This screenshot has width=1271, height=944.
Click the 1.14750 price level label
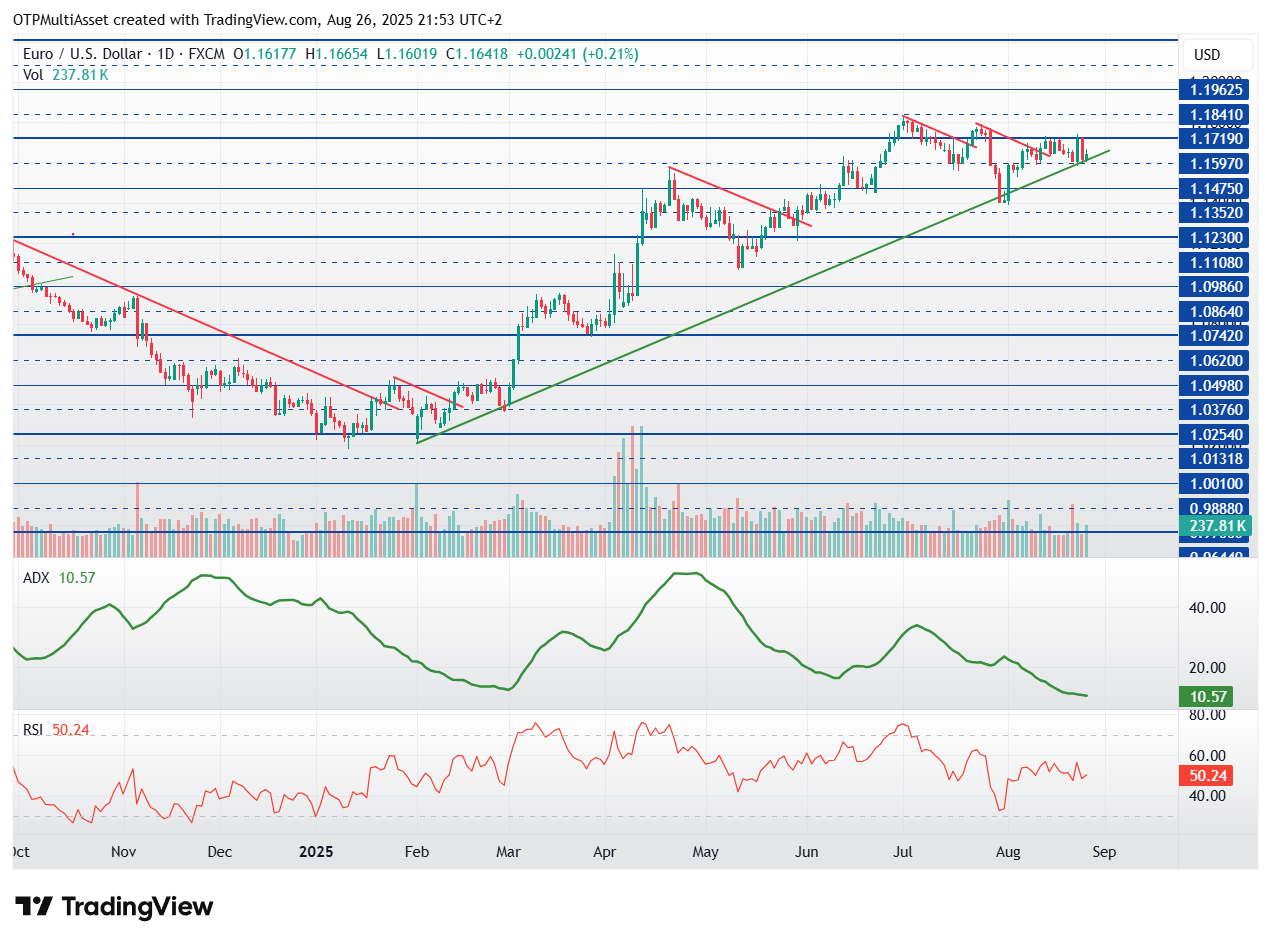(1216, 188)
